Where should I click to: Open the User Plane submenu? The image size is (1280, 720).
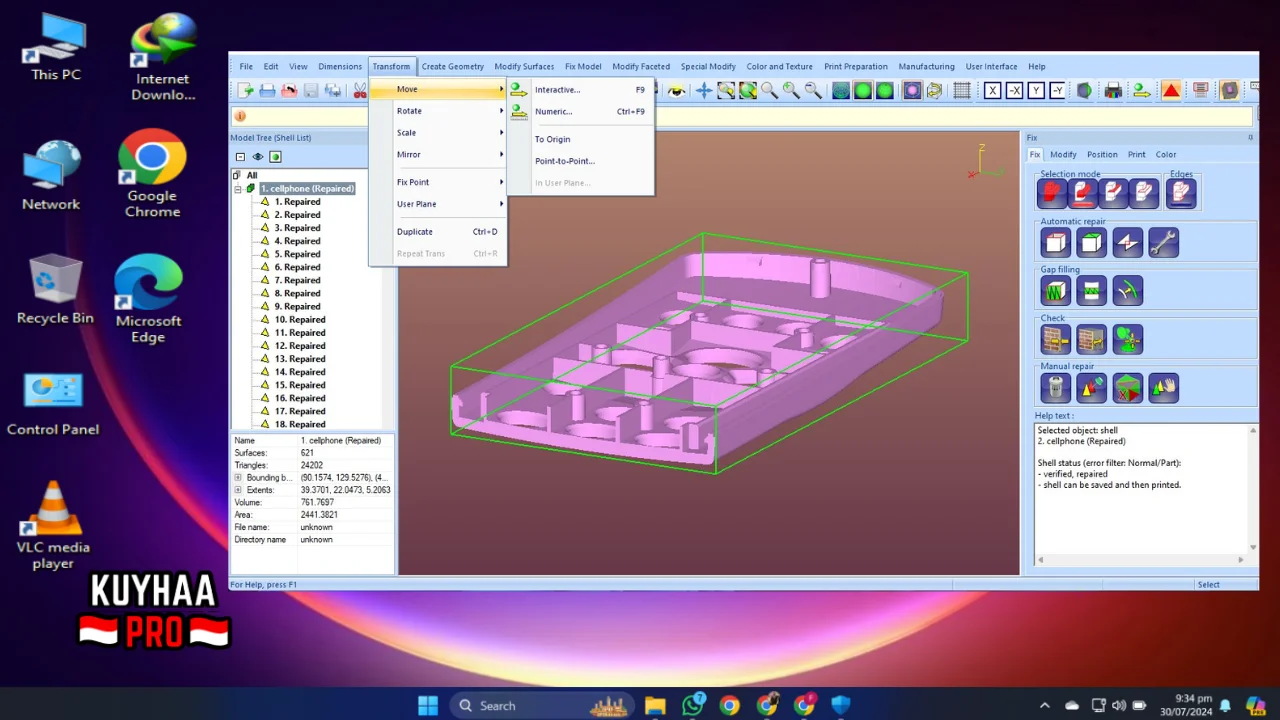[x=438, y=204]
